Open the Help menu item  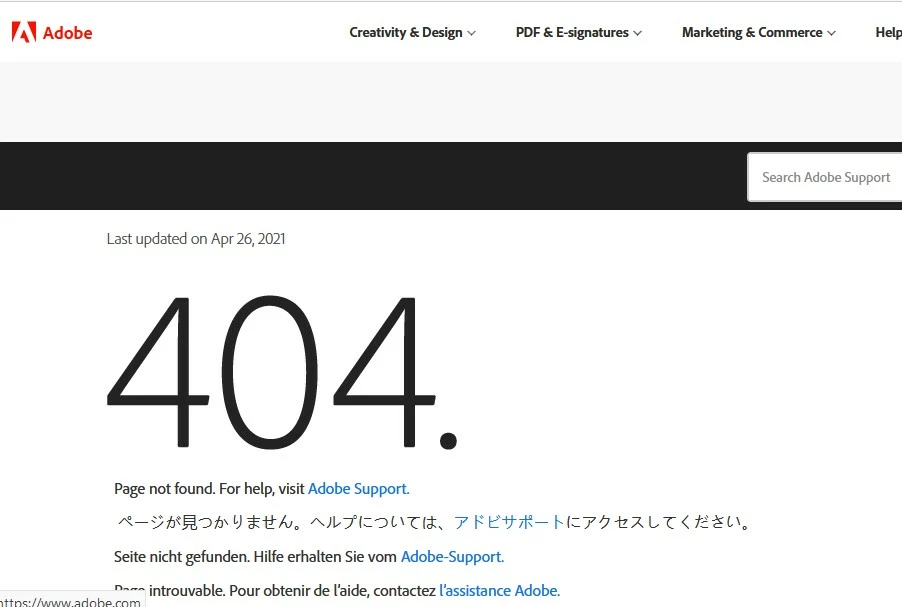888,33
